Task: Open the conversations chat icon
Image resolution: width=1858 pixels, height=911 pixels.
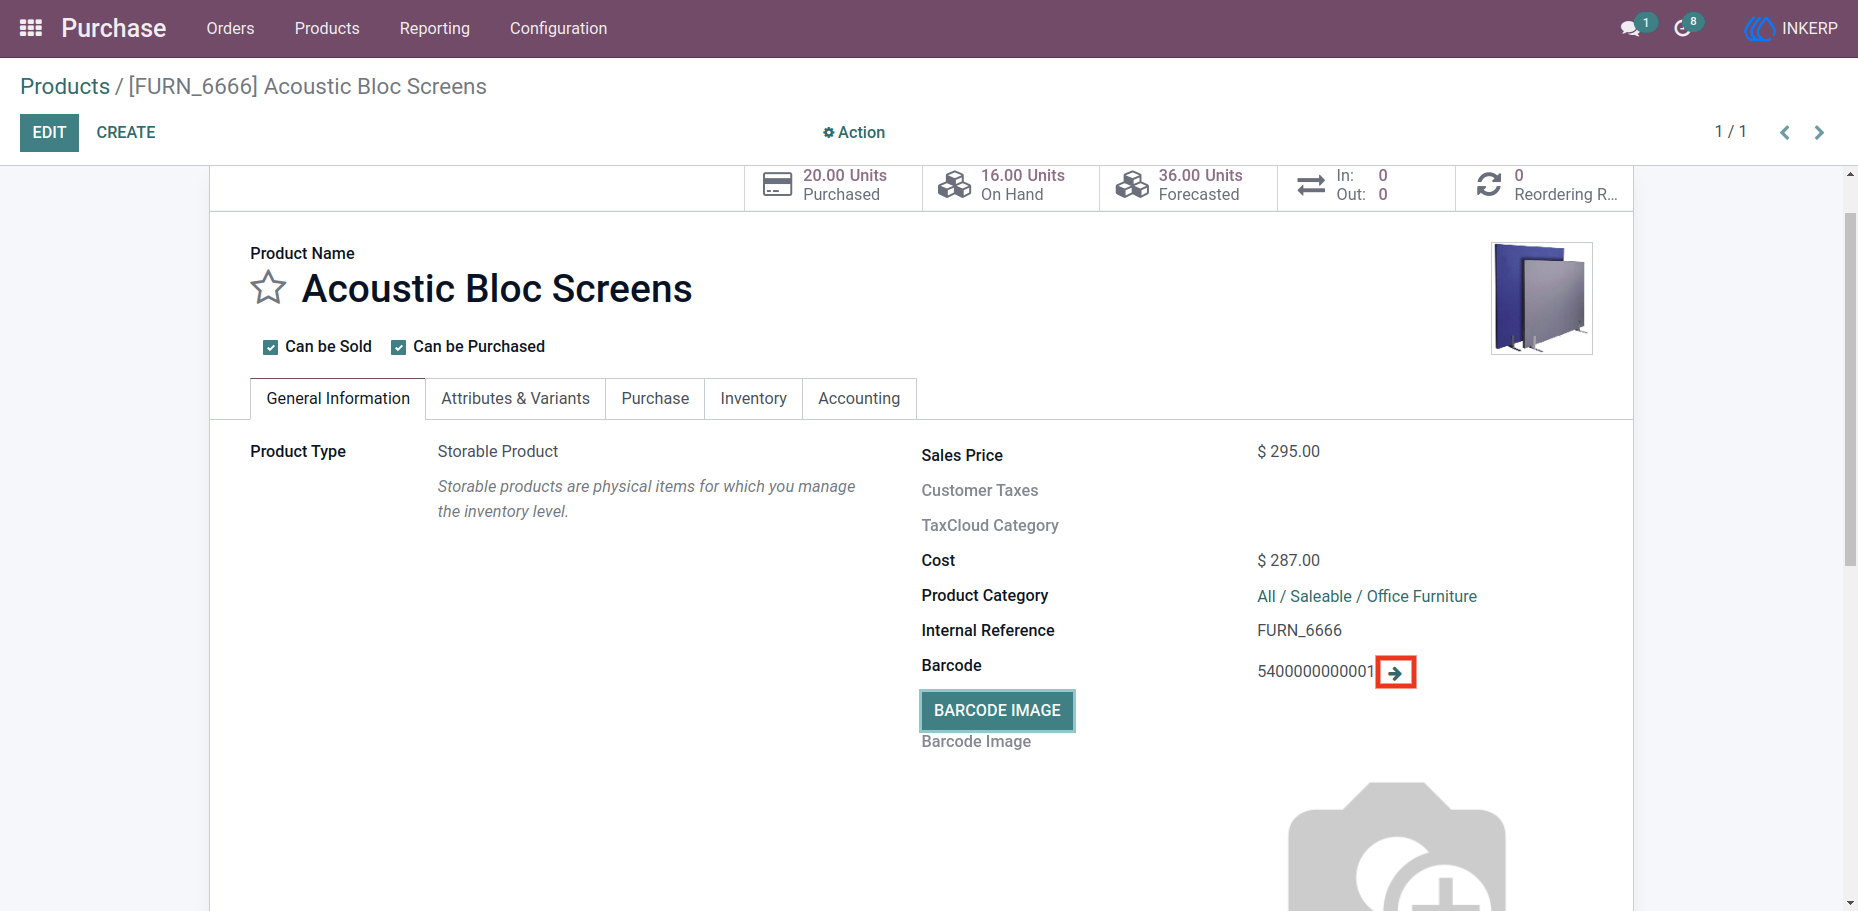Action: coord(1631,28)
